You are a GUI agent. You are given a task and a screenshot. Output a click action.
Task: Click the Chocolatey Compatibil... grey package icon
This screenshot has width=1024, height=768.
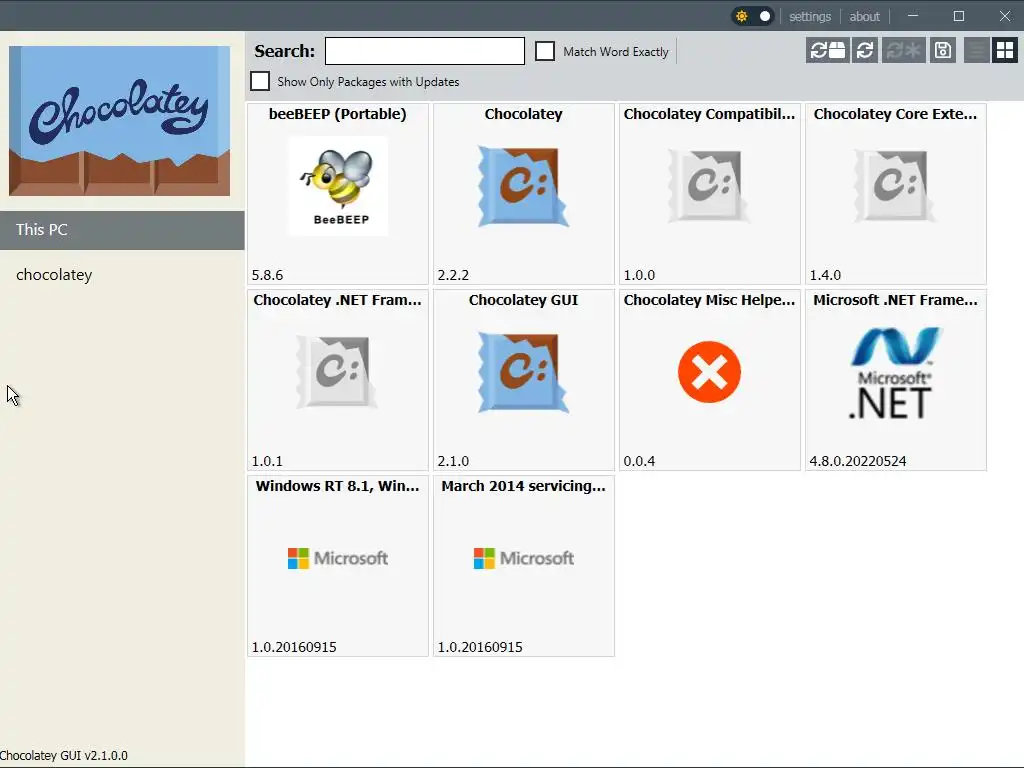pos(709,186)
